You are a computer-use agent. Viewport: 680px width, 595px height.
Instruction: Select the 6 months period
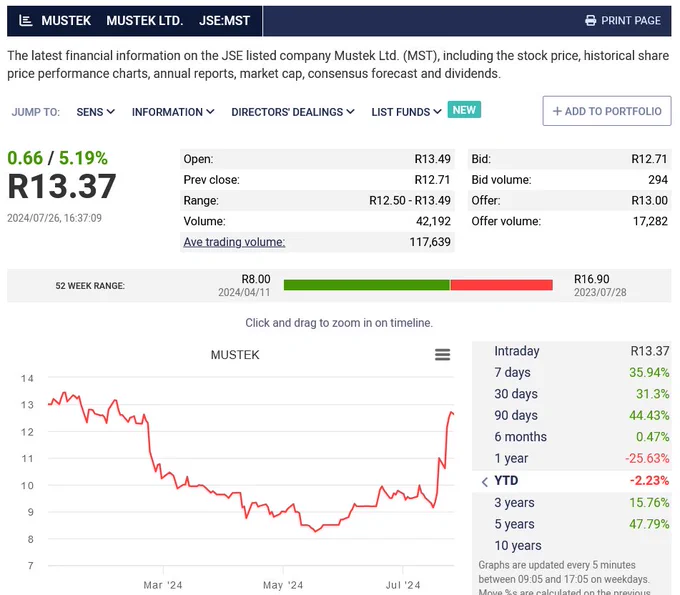point(572,437)
